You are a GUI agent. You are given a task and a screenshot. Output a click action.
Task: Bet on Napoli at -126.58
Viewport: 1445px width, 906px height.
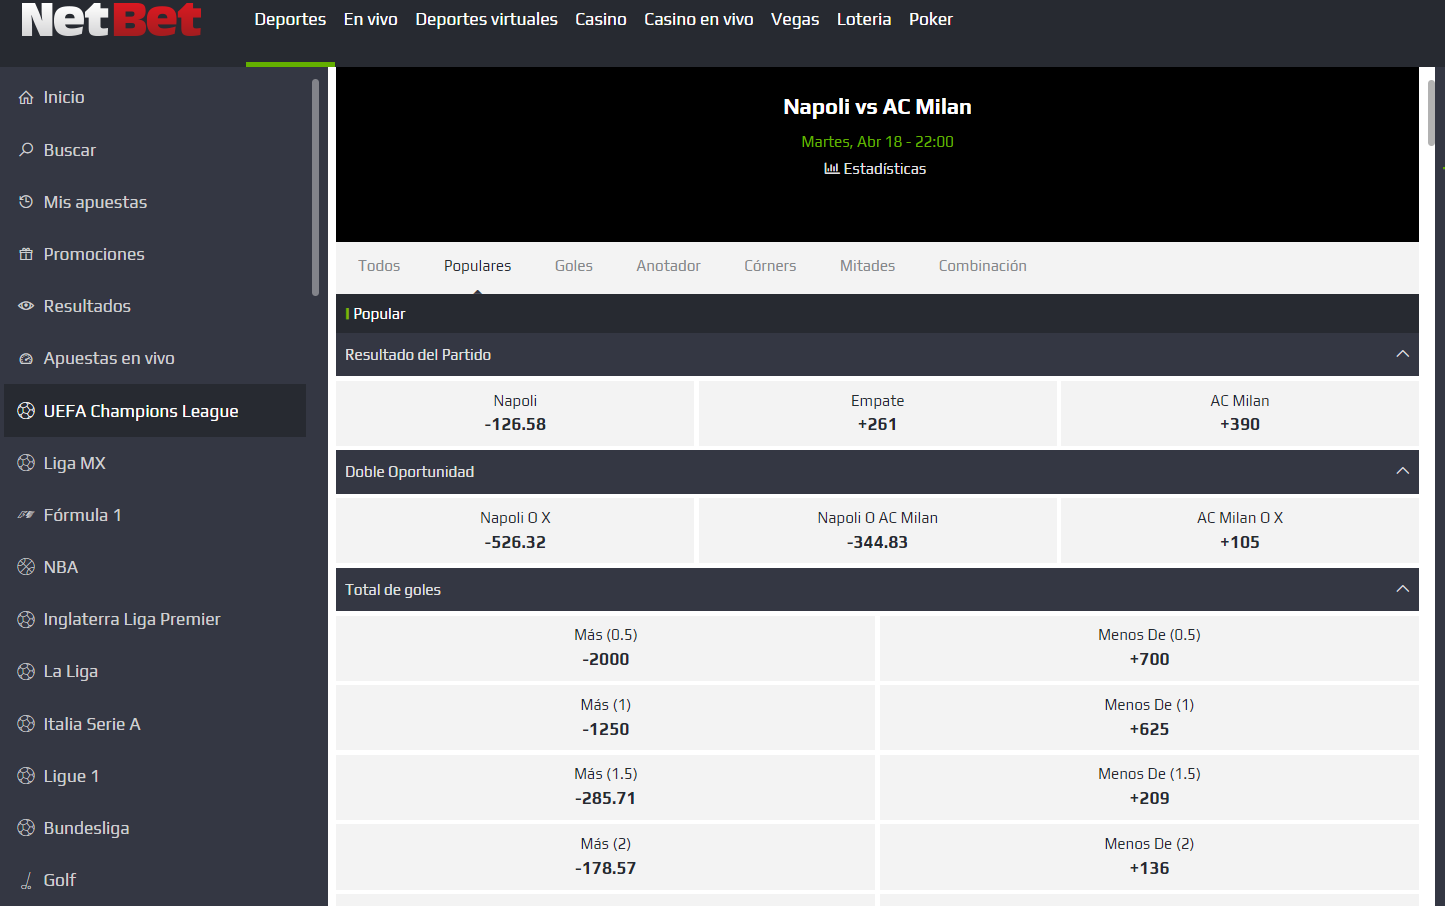pyautogui.click(x=515, y=413)
